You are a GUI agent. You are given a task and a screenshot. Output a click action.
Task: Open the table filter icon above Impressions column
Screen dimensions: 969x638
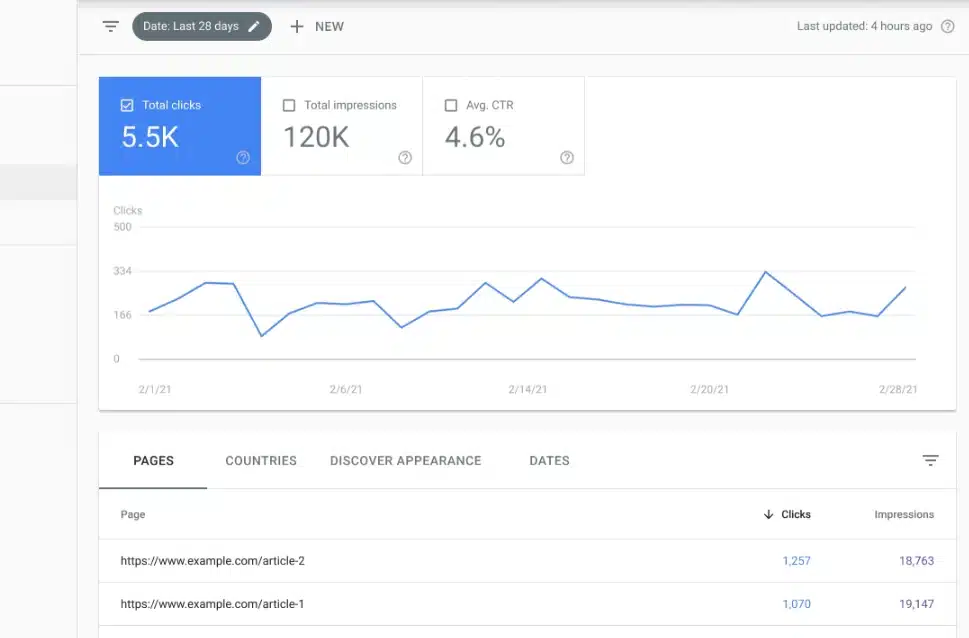click(930, 460)
